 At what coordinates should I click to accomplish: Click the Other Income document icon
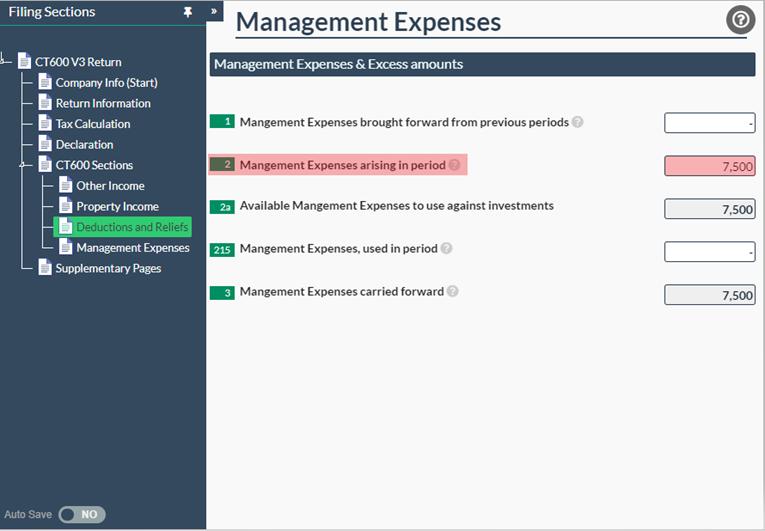(65, 185)
